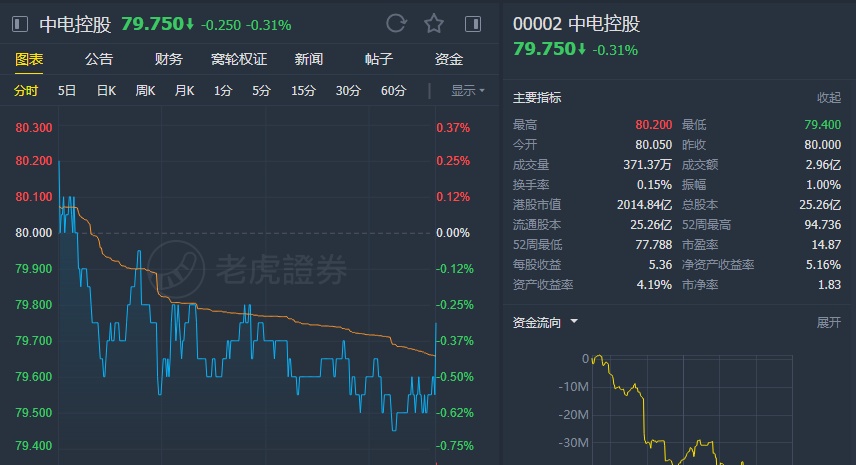The width and height of the screenshot is (856, 465).
Task: Click the 52周最高 value 94.736
Action: point(822,225)
